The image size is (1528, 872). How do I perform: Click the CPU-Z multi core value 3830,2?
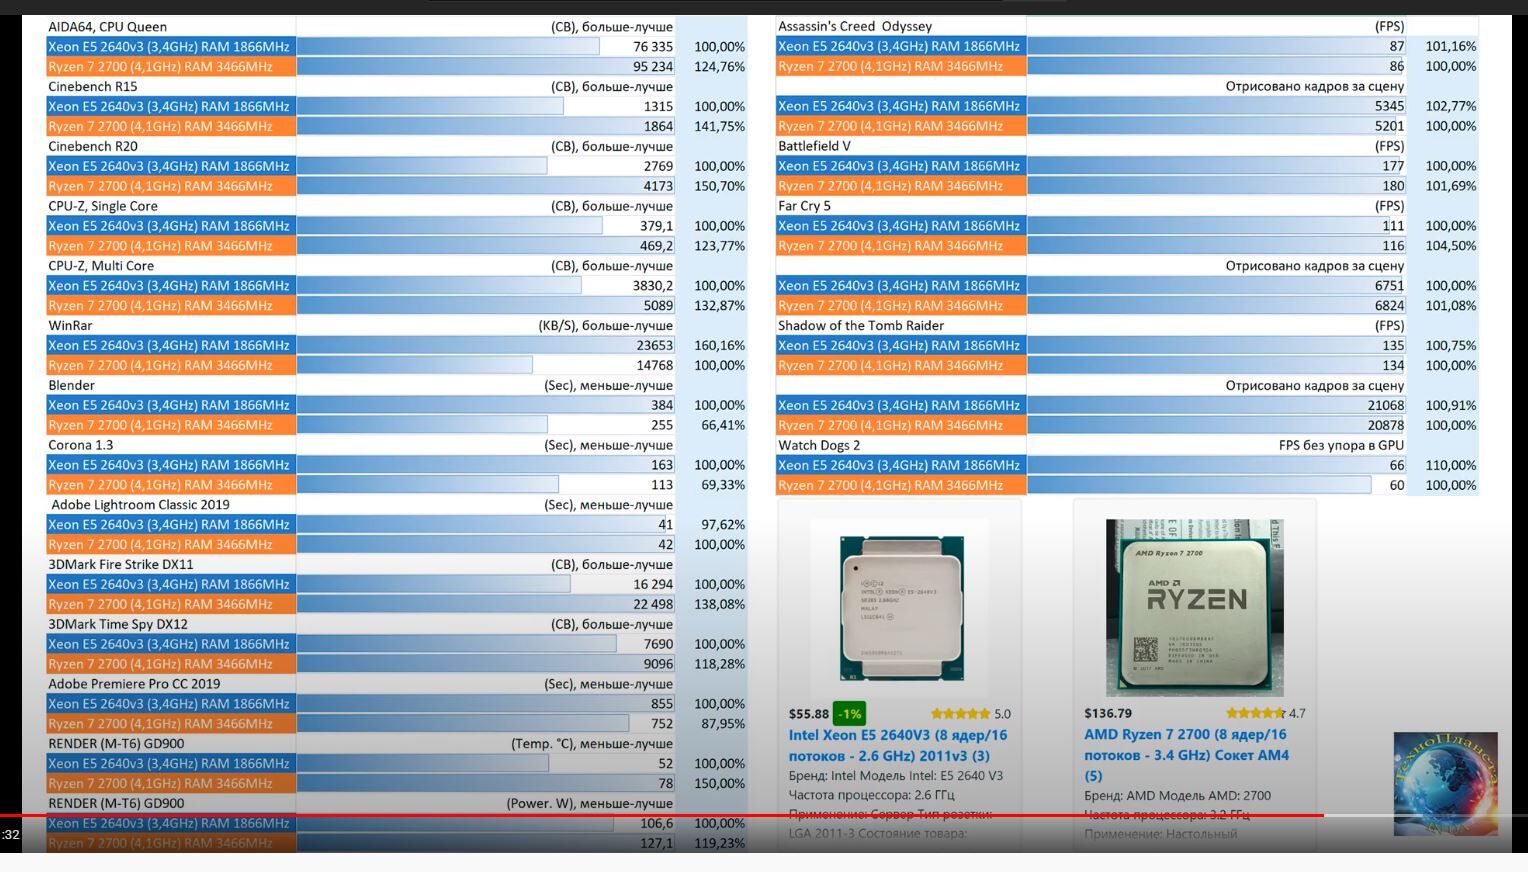(x=653, y=286)
